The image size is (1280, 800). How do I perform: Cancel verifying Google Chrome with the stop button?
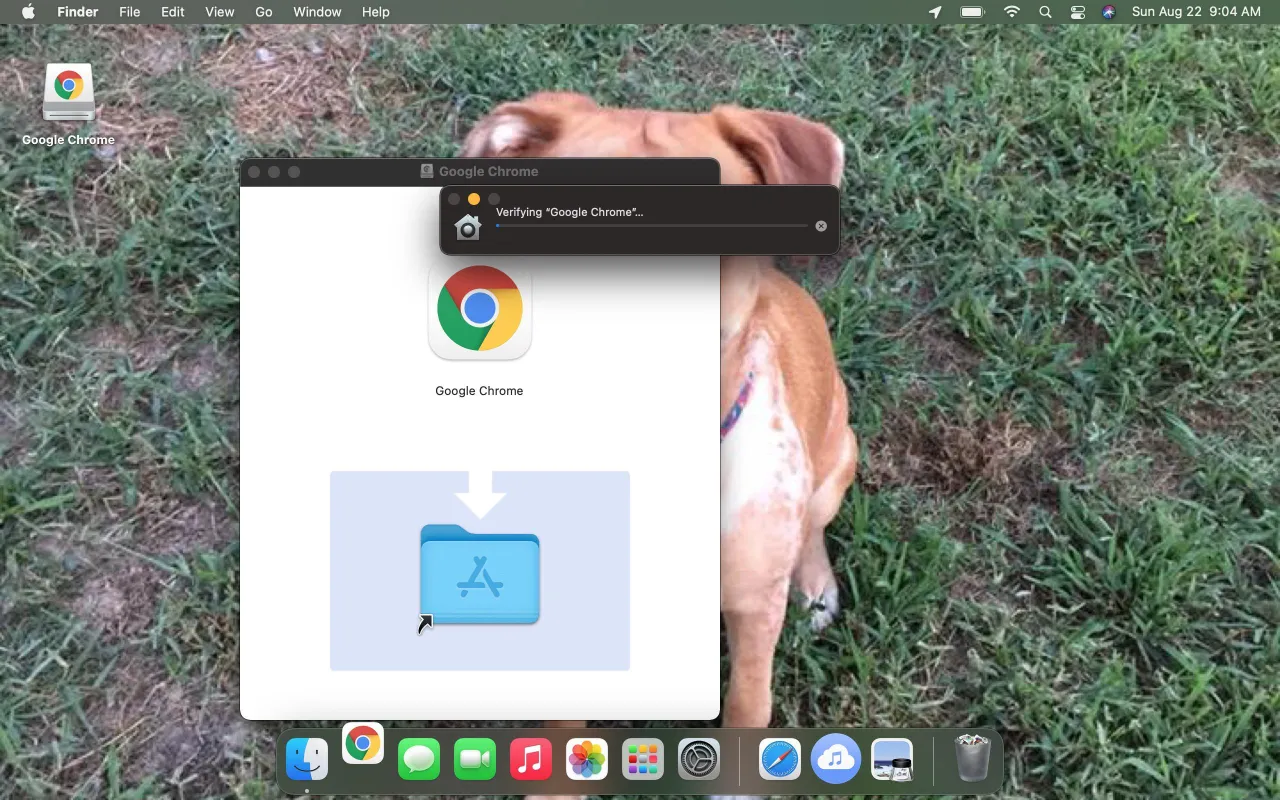(x=820, y=225)
